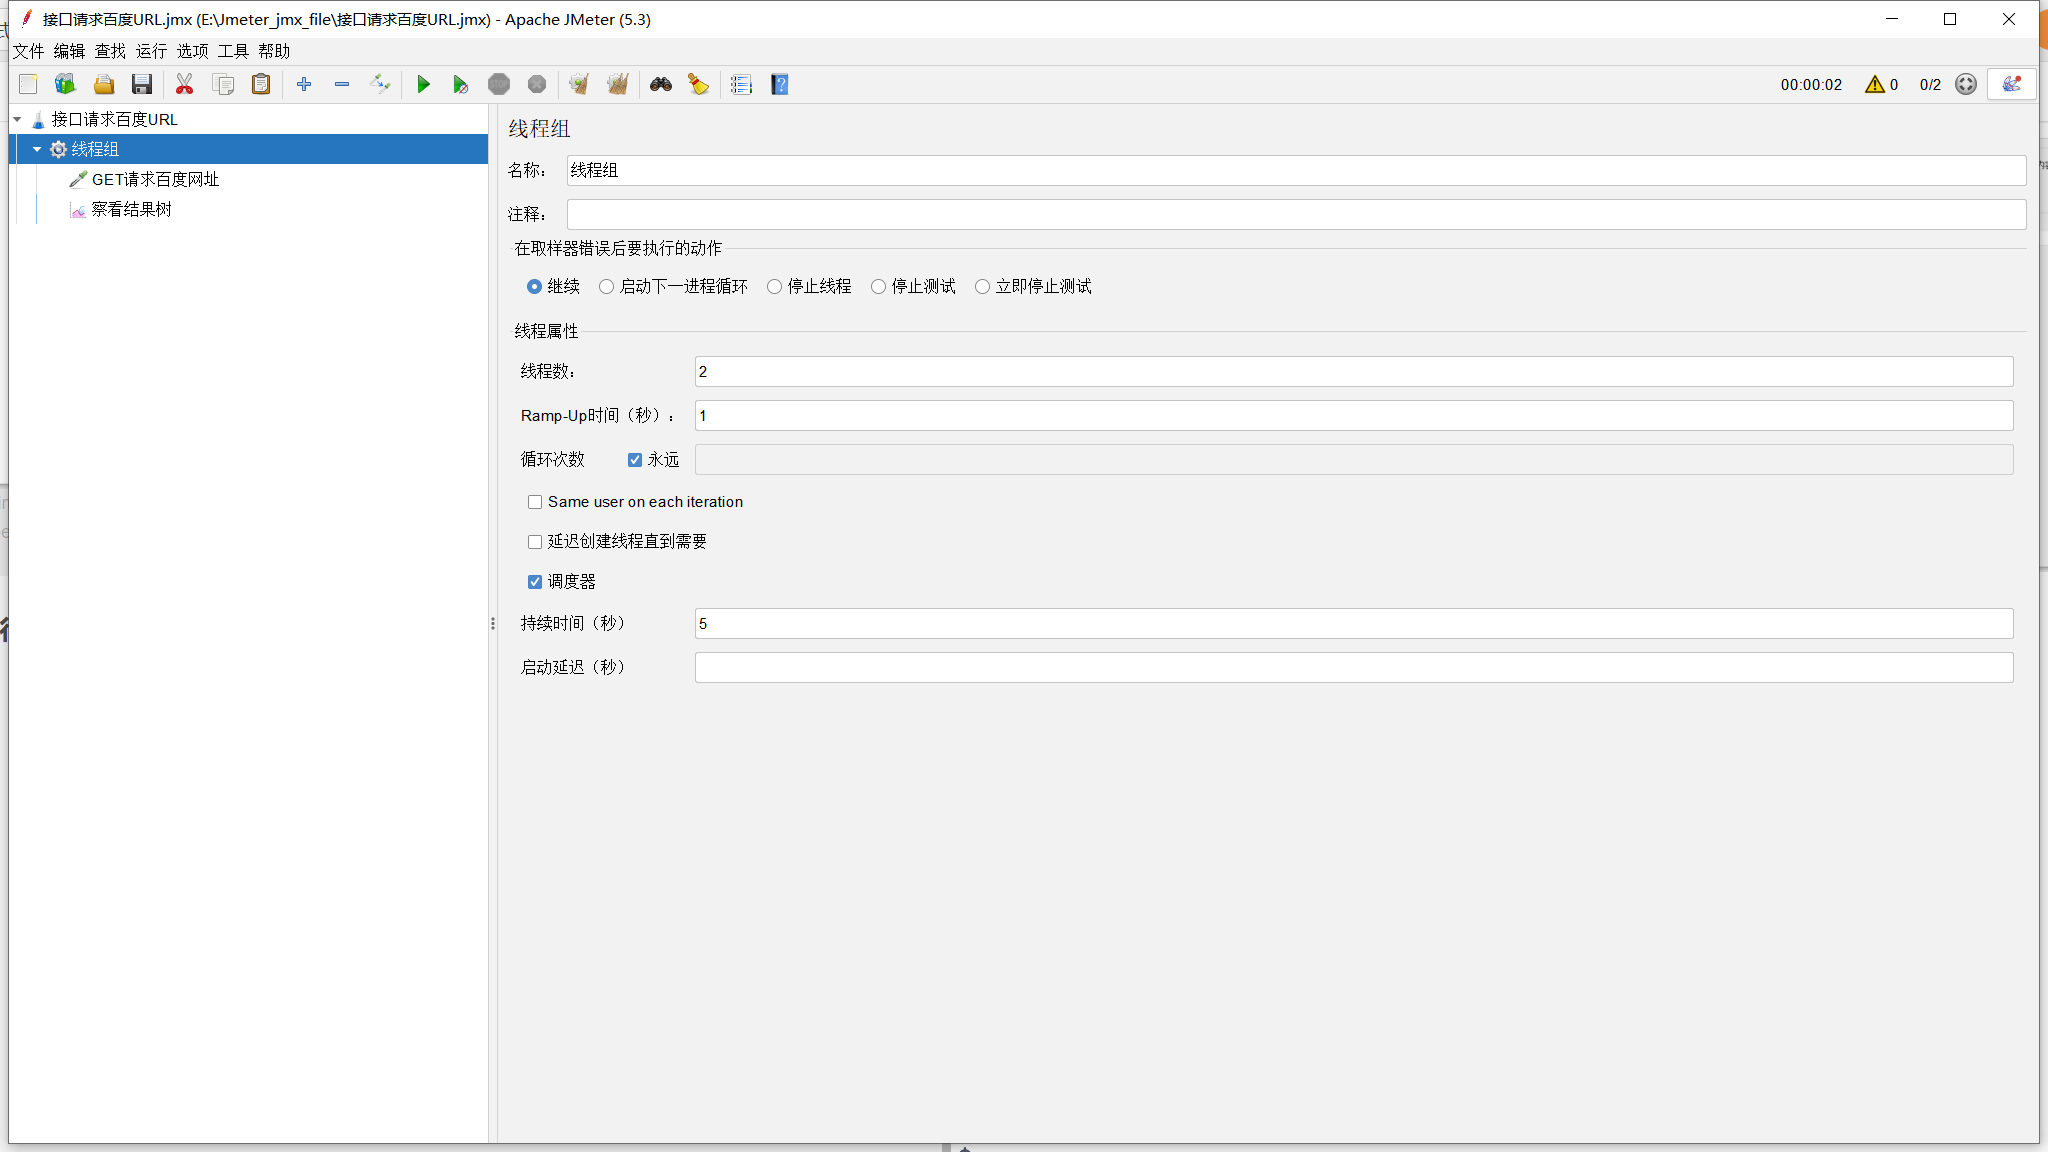Open the 运行 menu
Viewport: 2048px width, 1152px height.
tap(150, 51)
